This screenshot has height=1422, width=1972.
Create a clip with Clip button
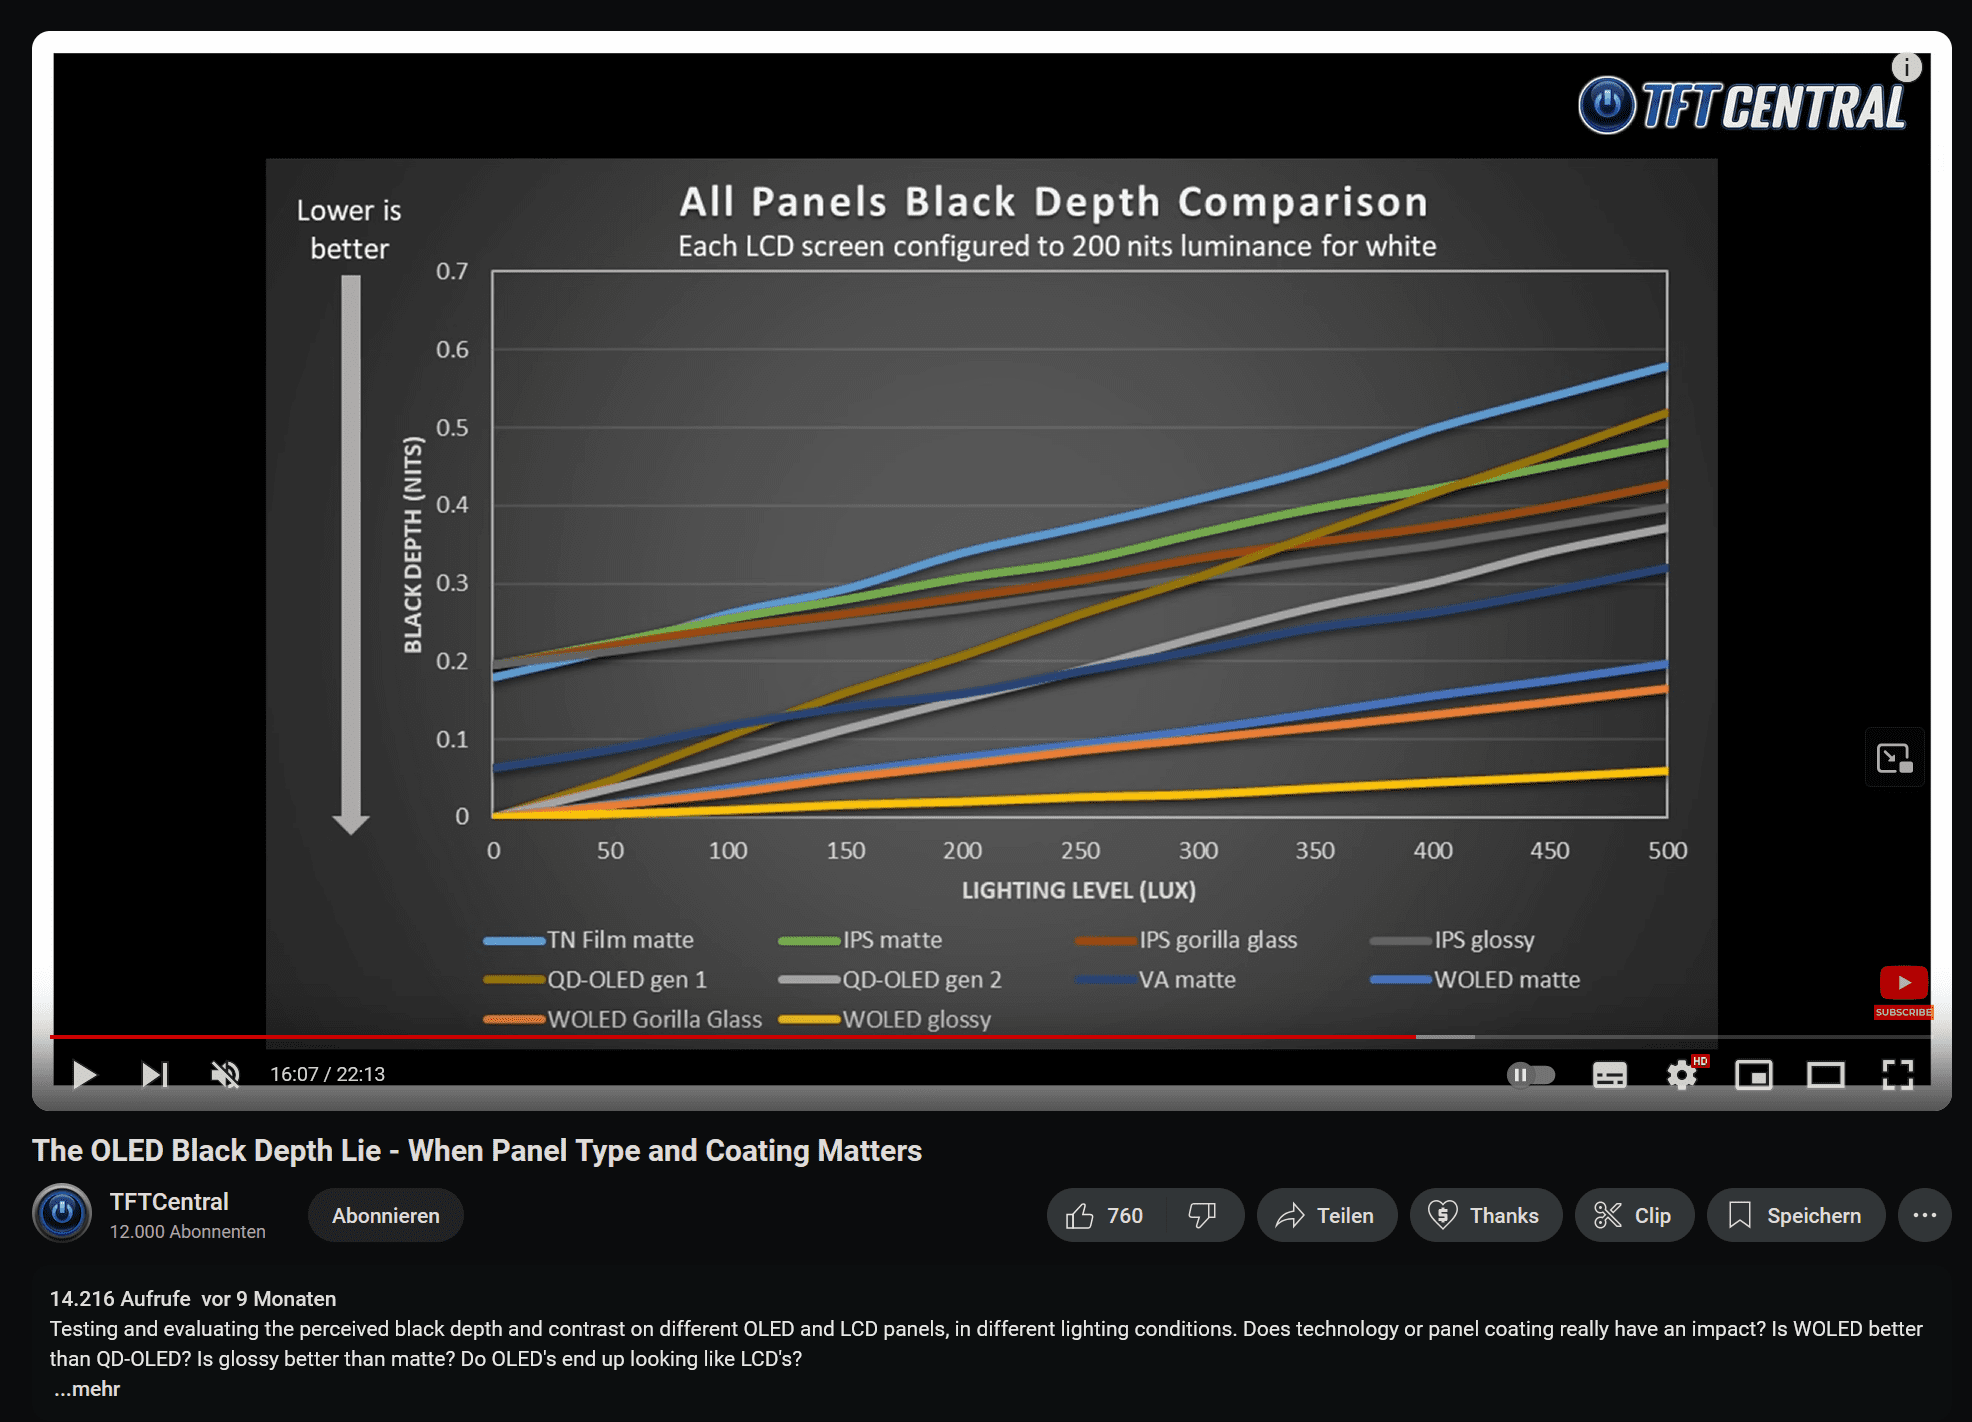point(1633,1215)
